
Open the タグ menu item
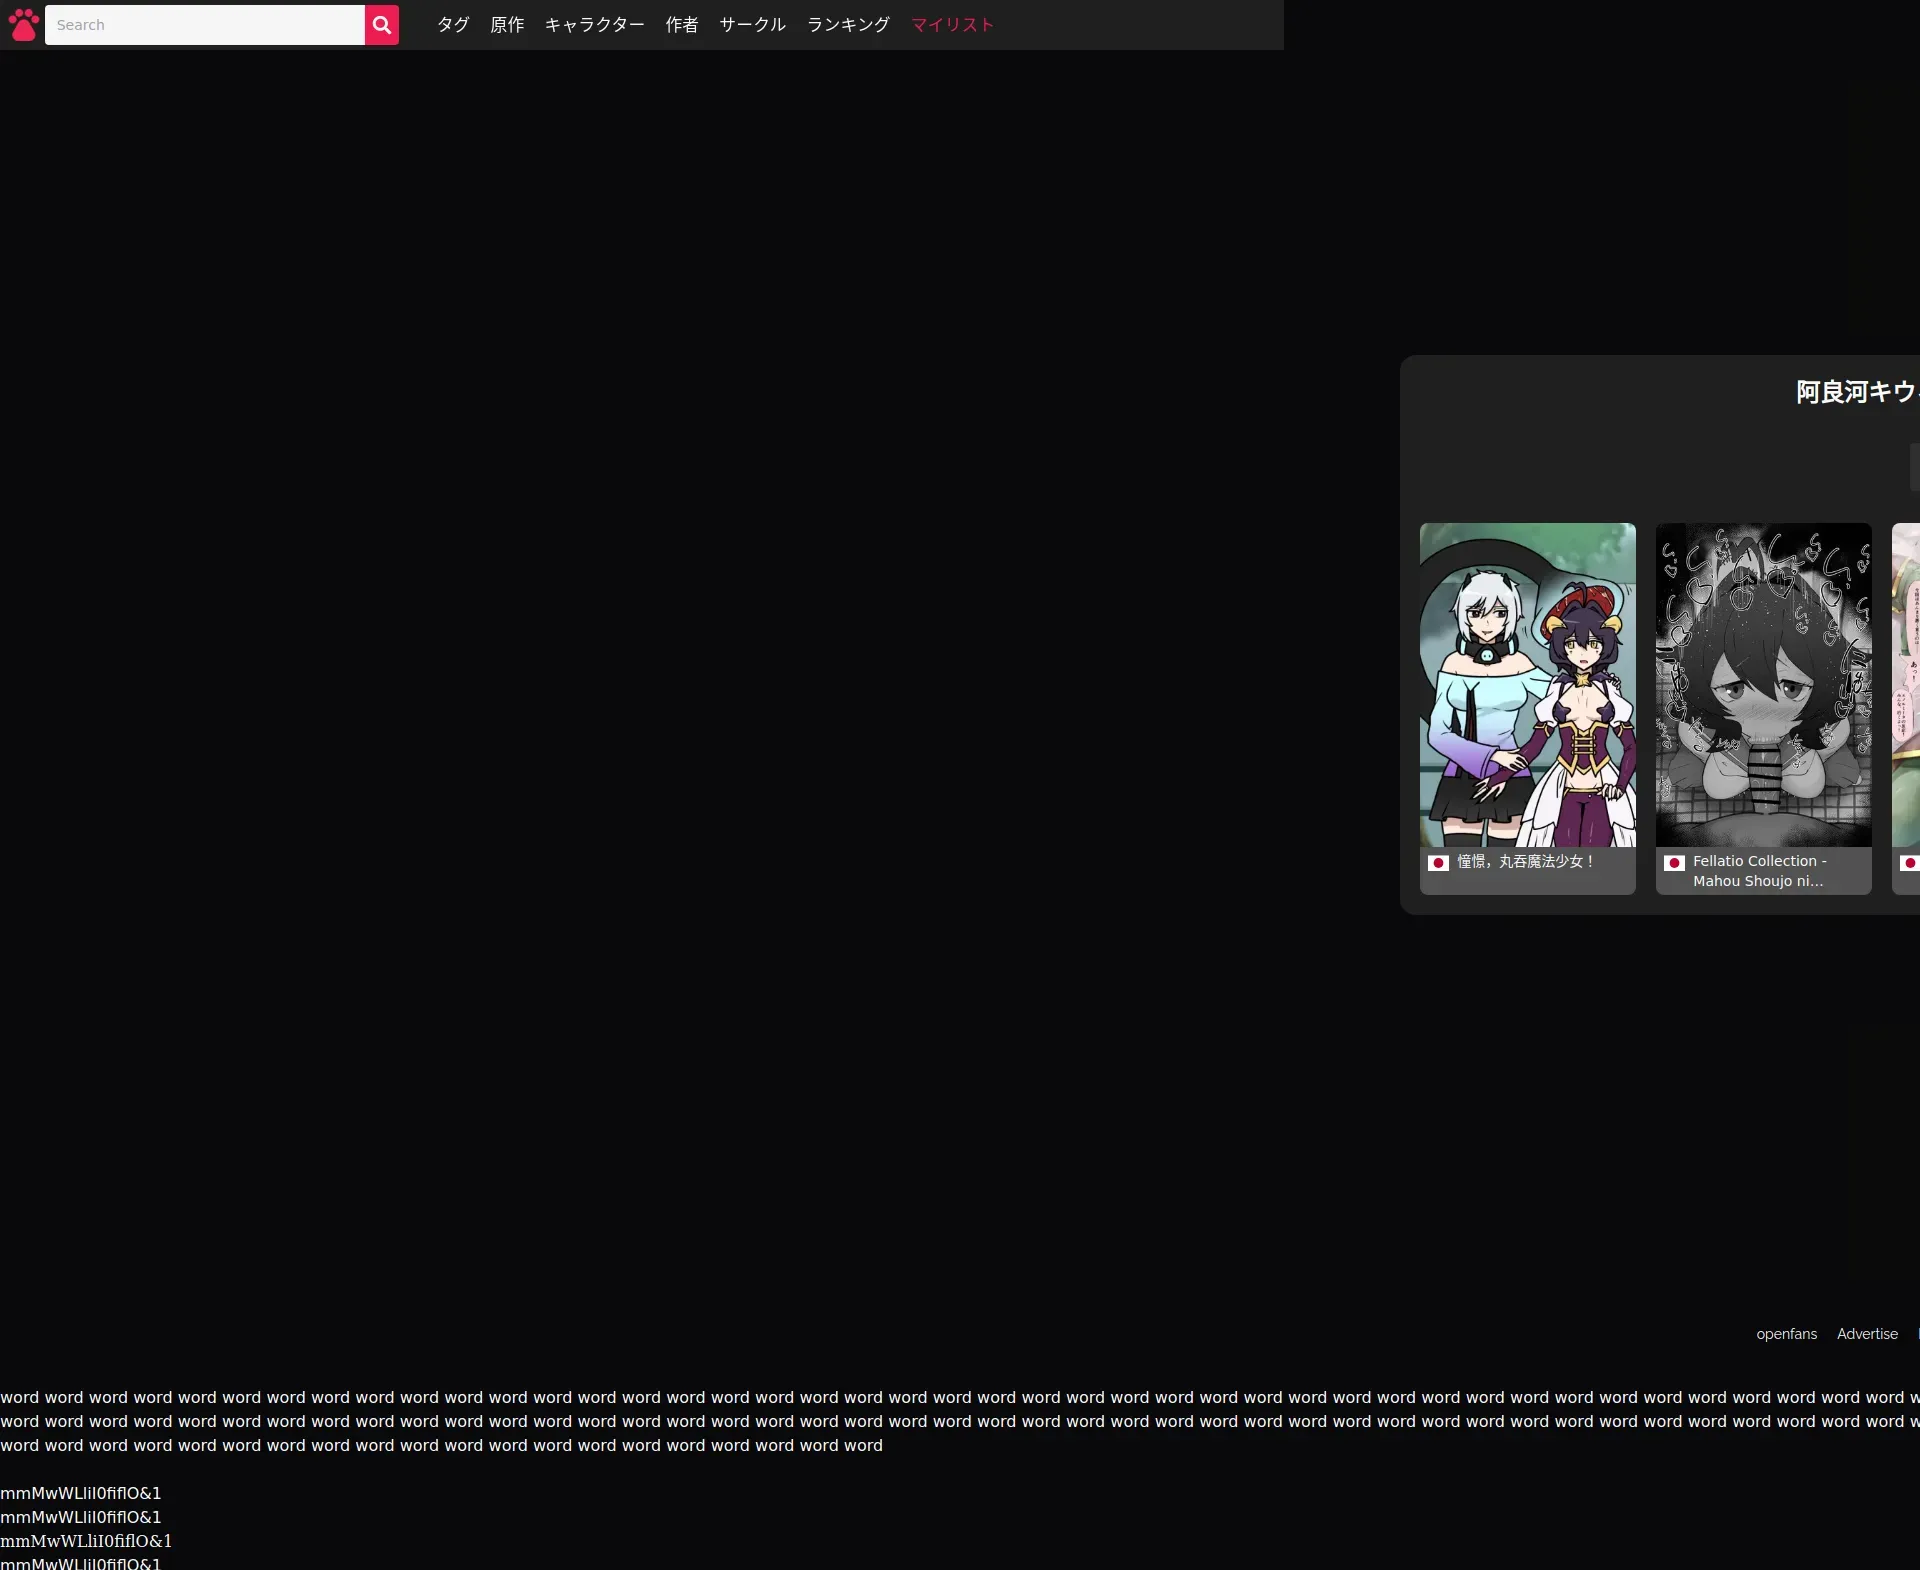pyautogui.click(x=453, y=25)
